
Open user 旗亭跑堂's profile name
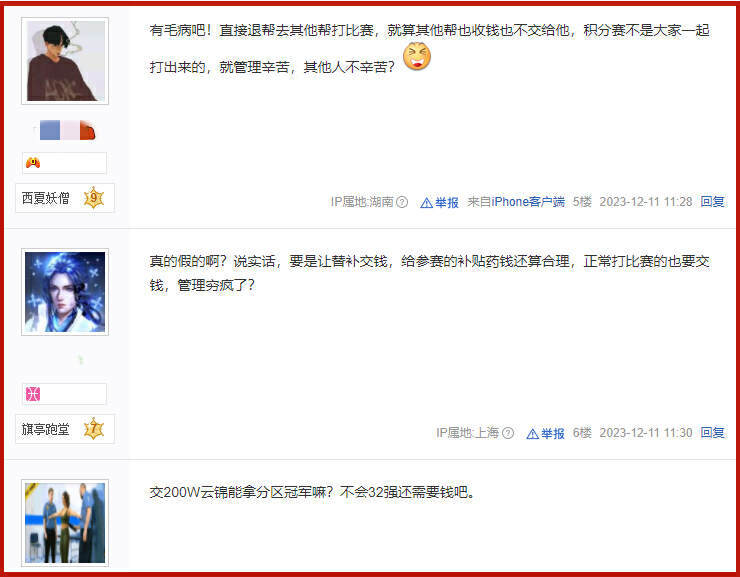(x=46, y=429)
